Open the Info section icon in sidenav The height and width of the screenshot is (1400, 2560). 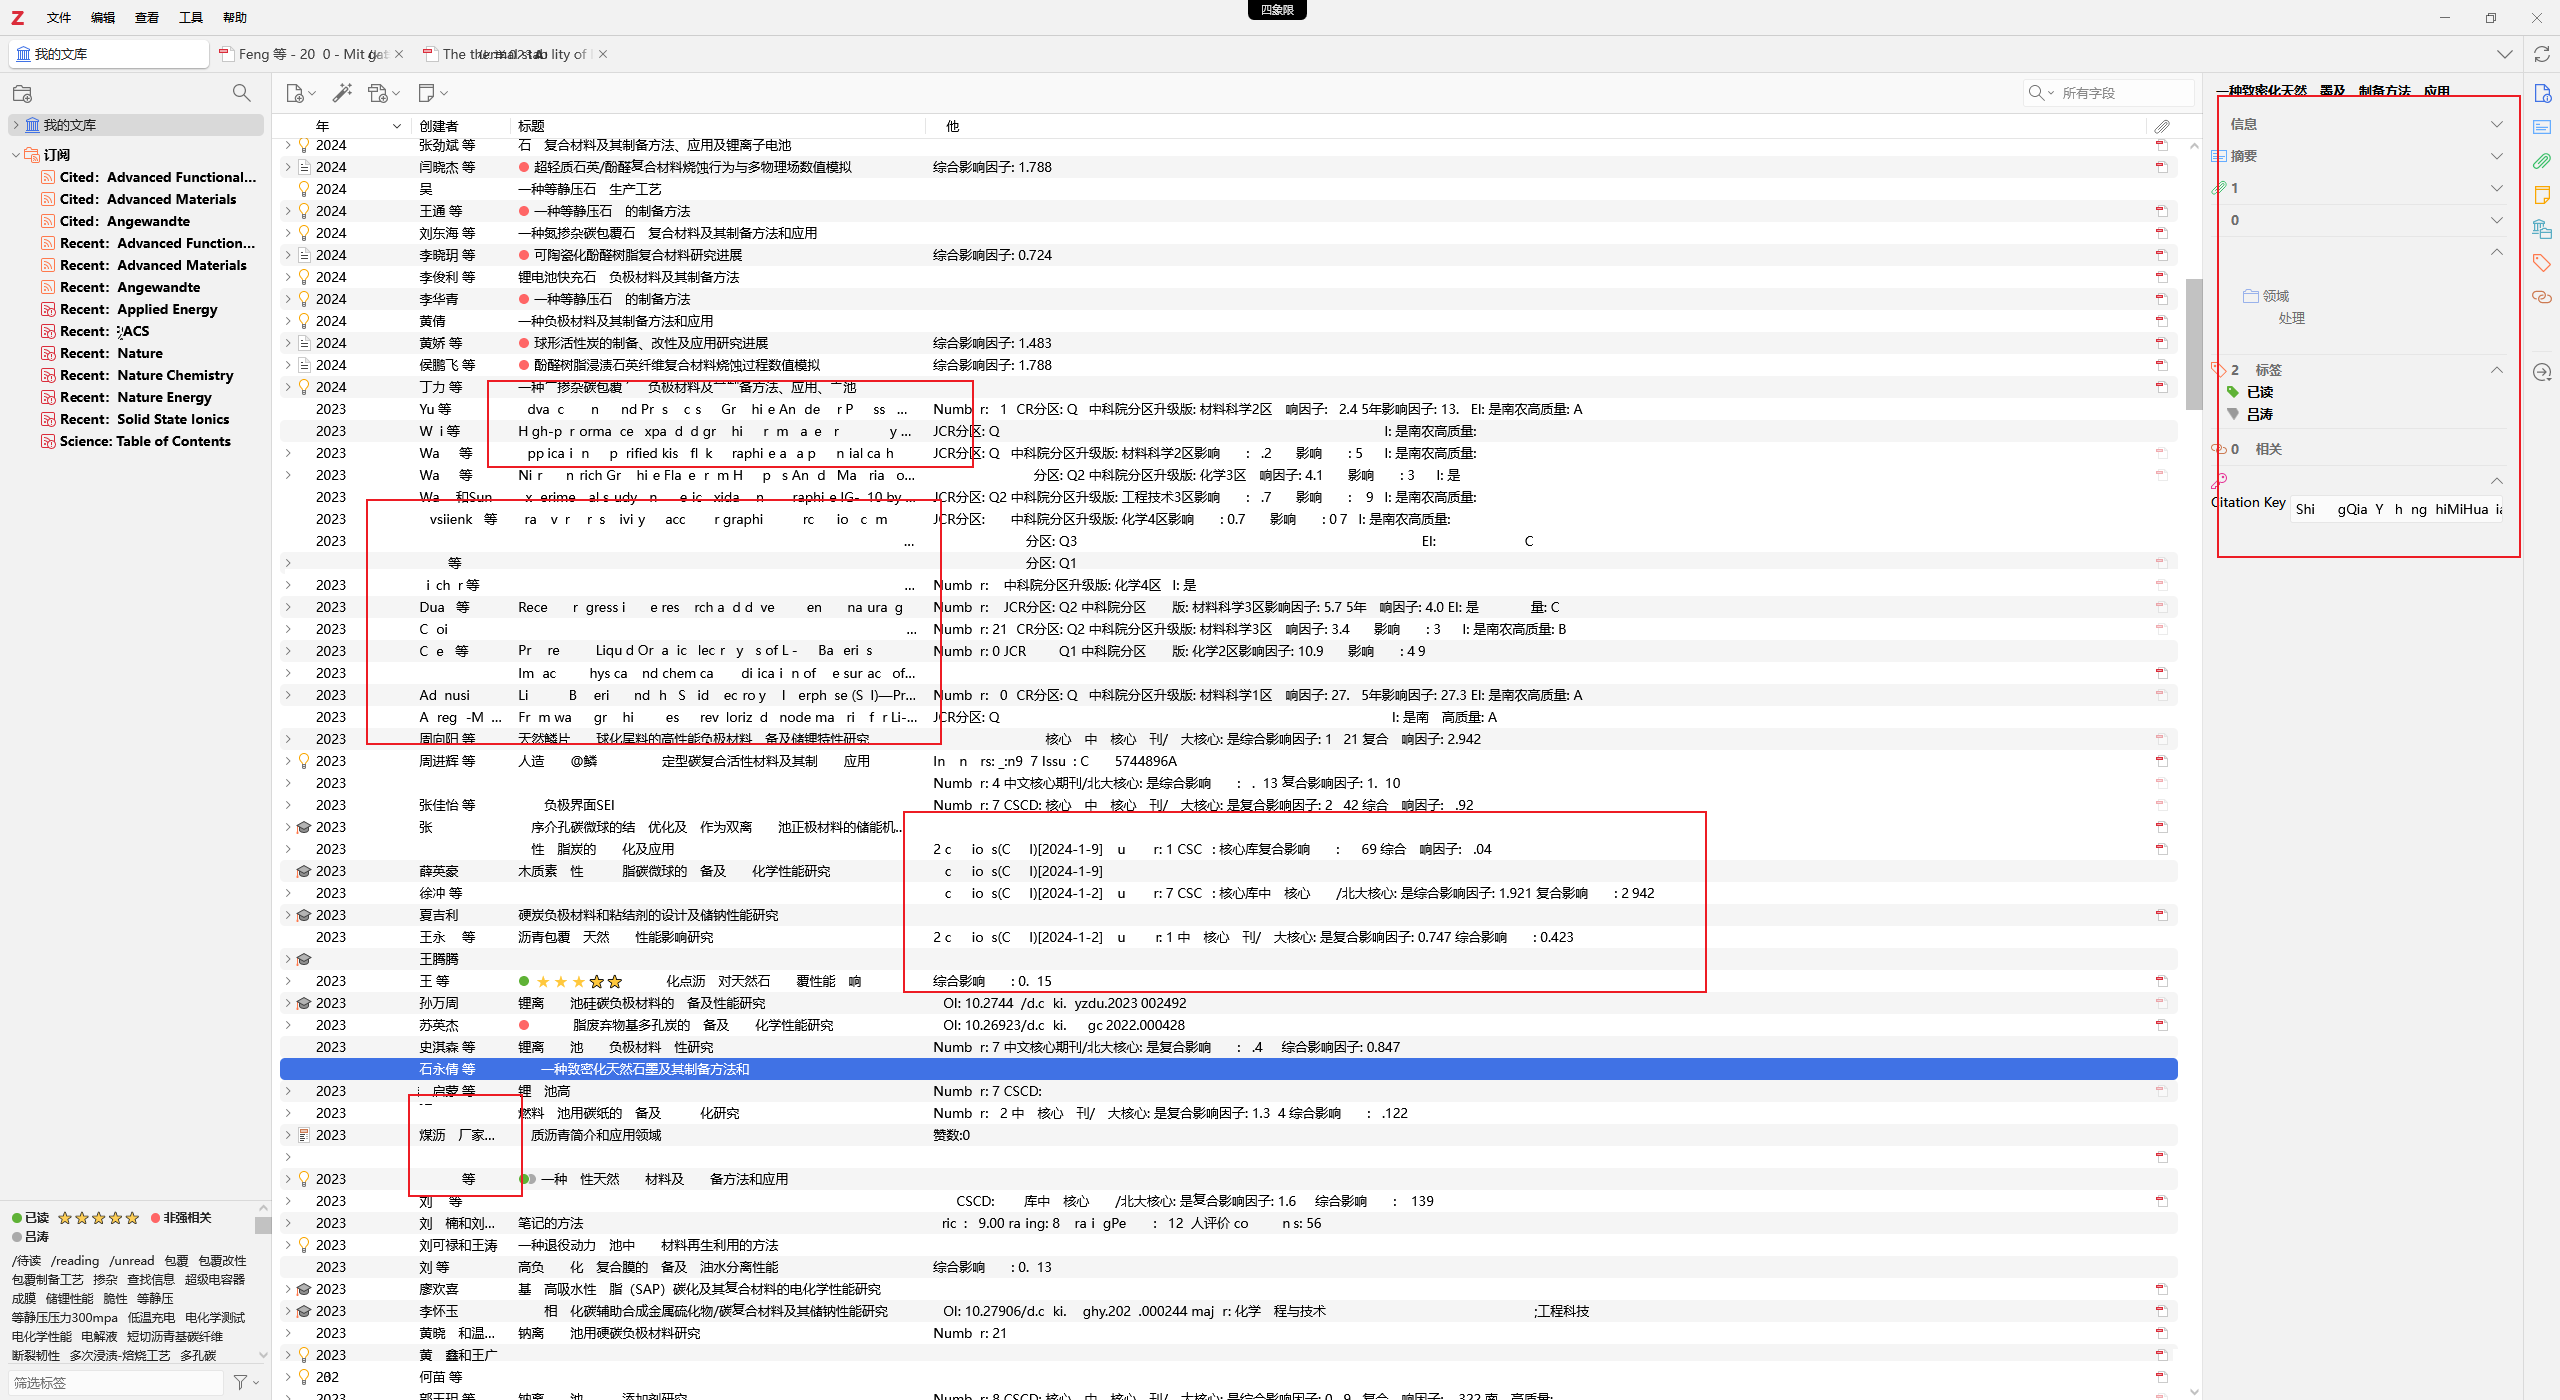[x=2541, y=94]
